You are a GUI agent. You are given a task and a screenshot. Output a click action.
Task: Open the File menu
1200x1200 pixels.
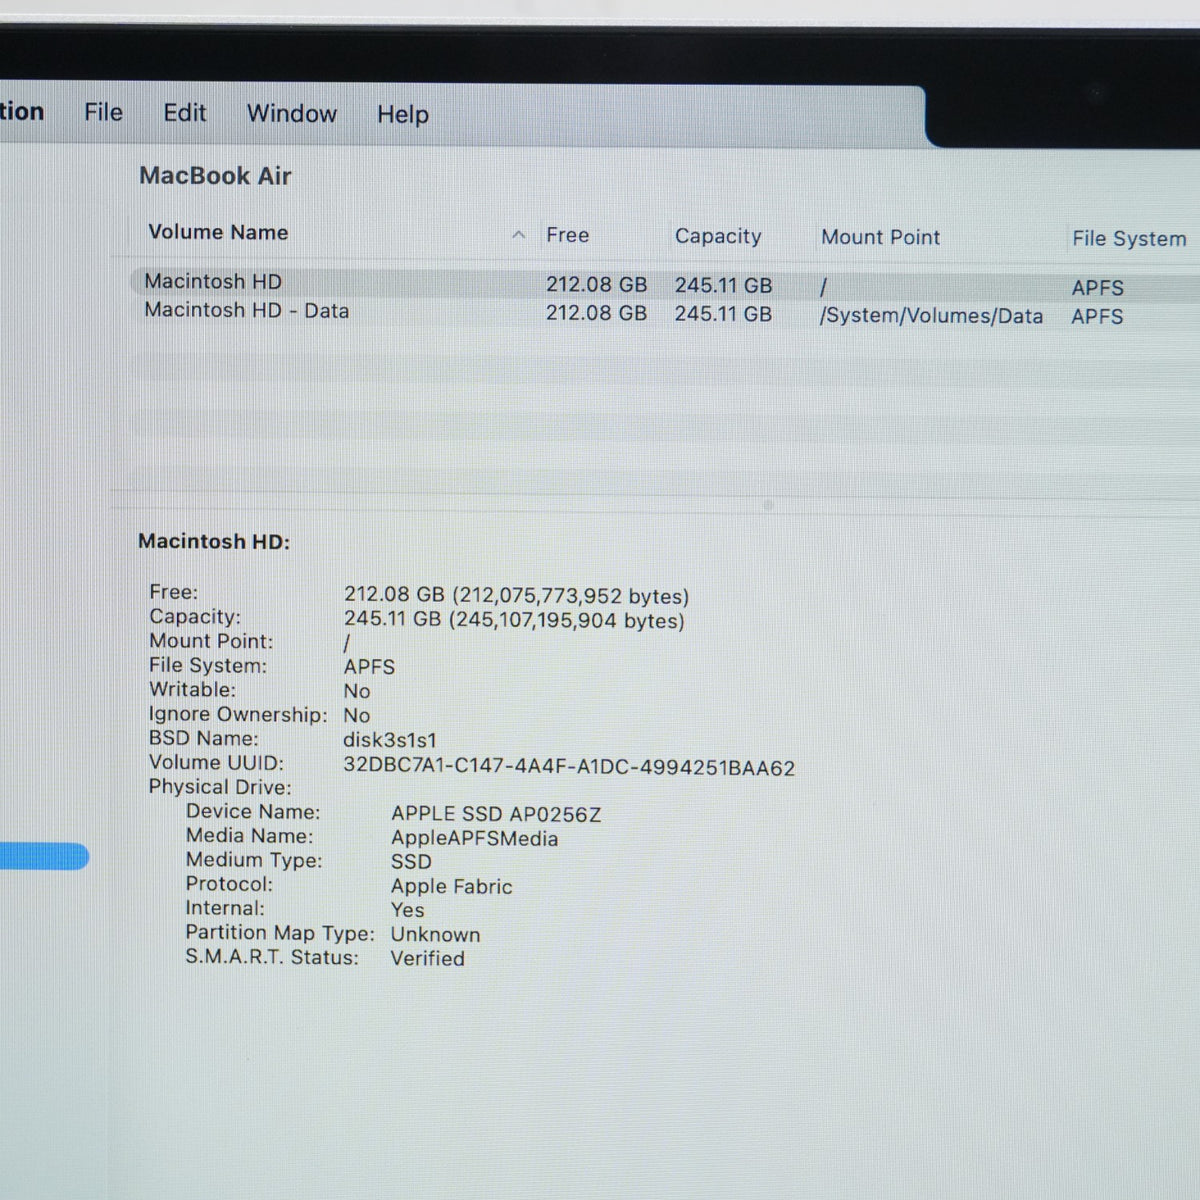pos(103,112)
